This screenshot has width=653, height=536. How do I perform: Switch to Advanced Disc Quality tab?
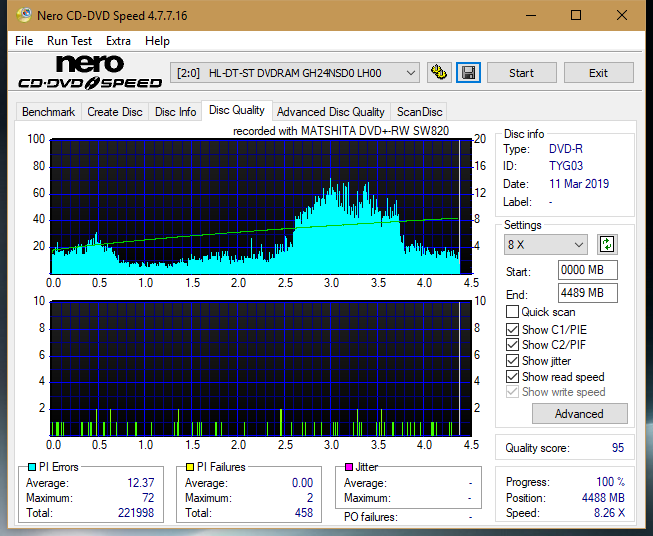click(x=331, y=112)
